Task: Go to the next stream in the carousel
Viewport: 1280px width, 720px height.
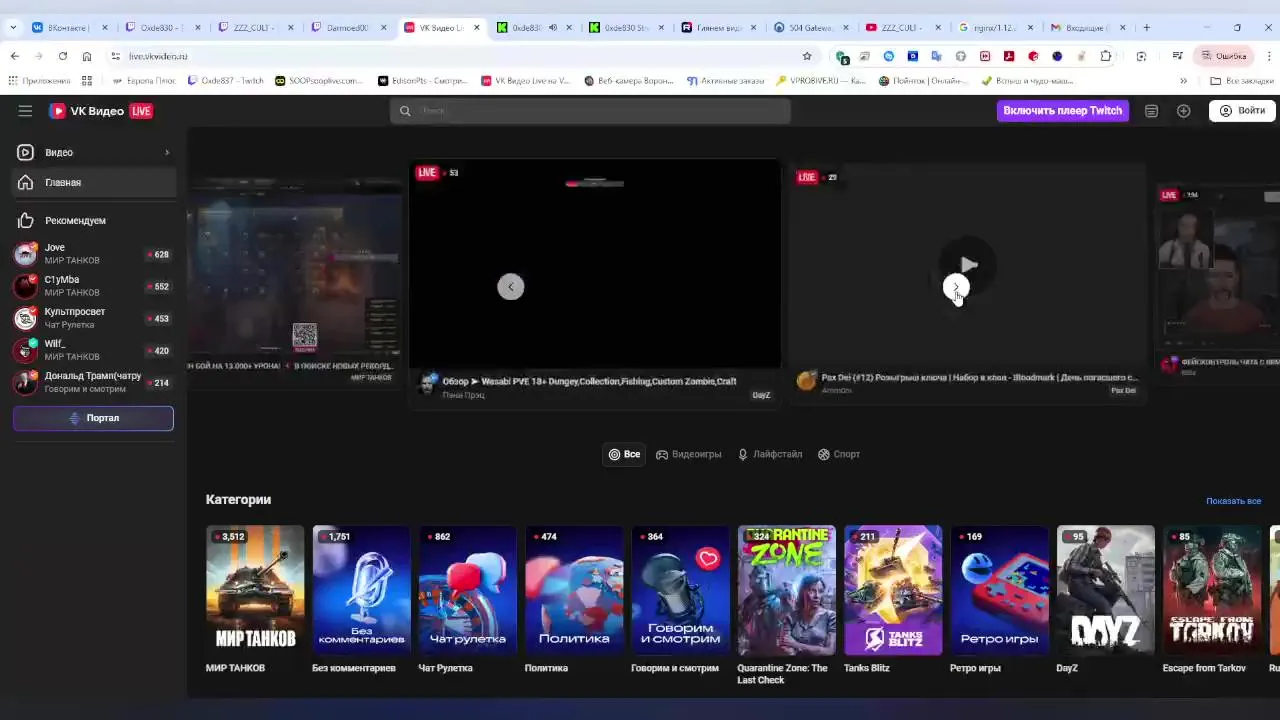Action: point(956,288)
